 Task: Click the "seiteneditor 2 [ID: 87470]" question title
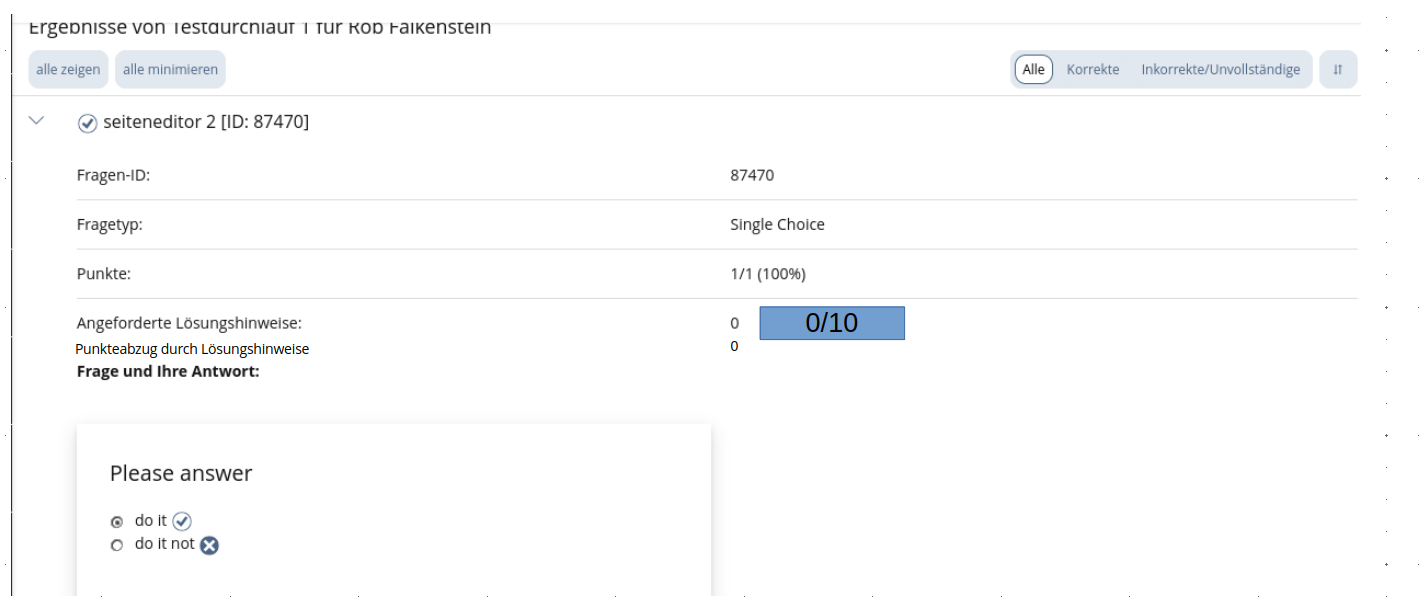coord(206,122)
